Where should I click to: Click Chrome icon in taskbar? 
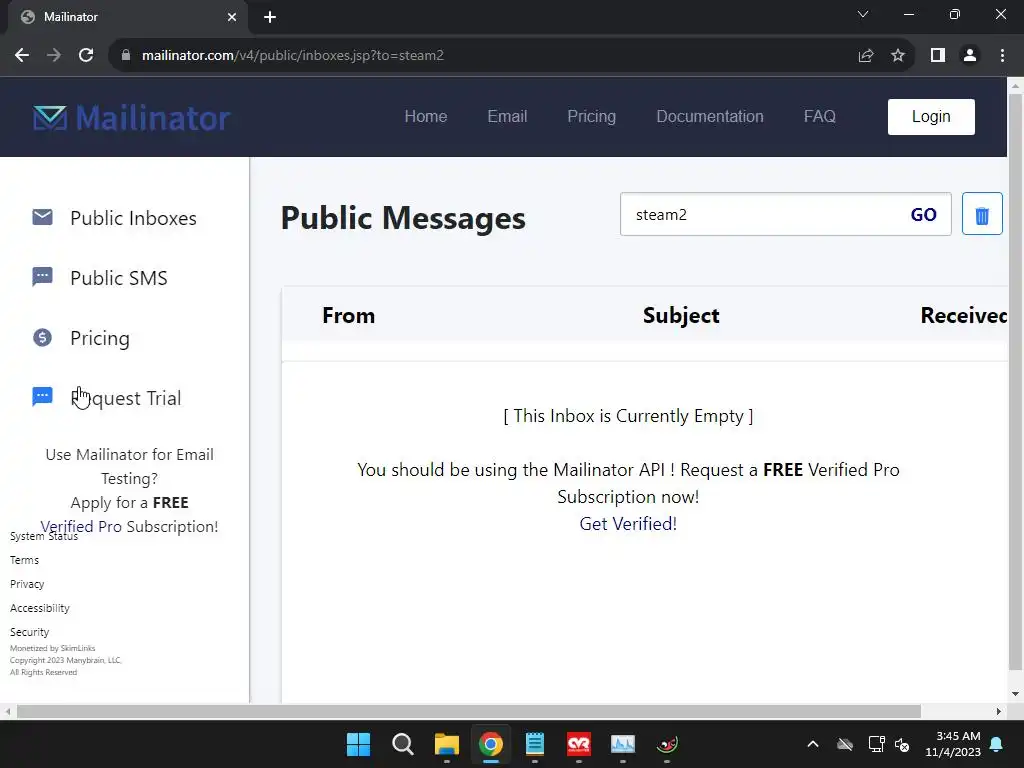(490, 744)
